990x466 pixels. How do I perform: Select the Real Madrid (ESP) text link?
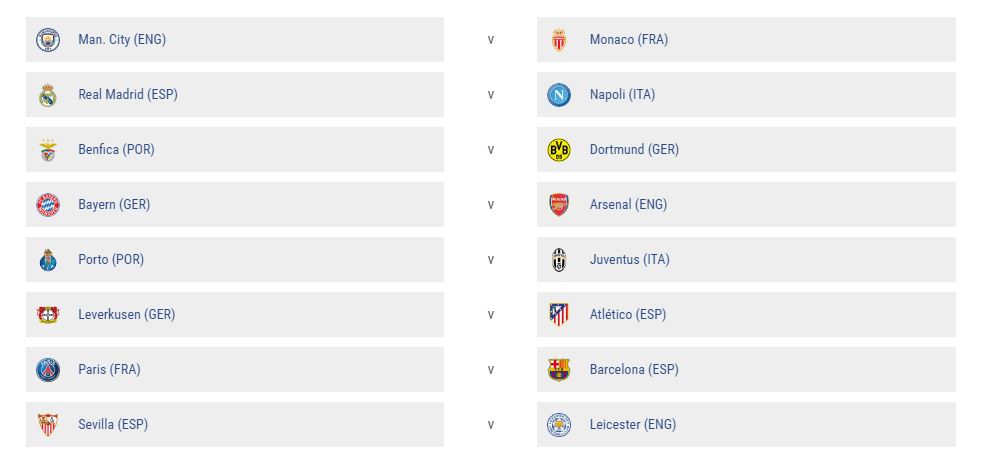[128, 95]
